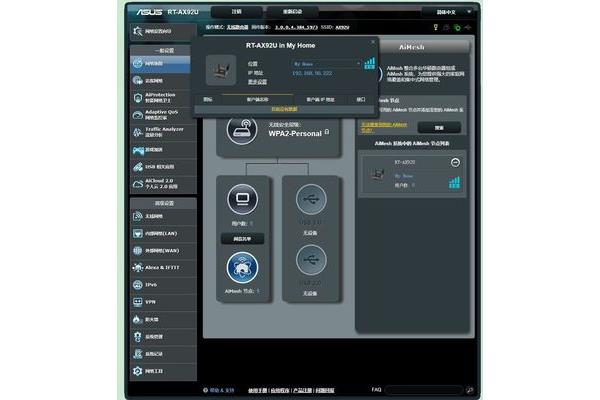
Task: Select the interface tab in popup
Action: [x=361, y=100]
